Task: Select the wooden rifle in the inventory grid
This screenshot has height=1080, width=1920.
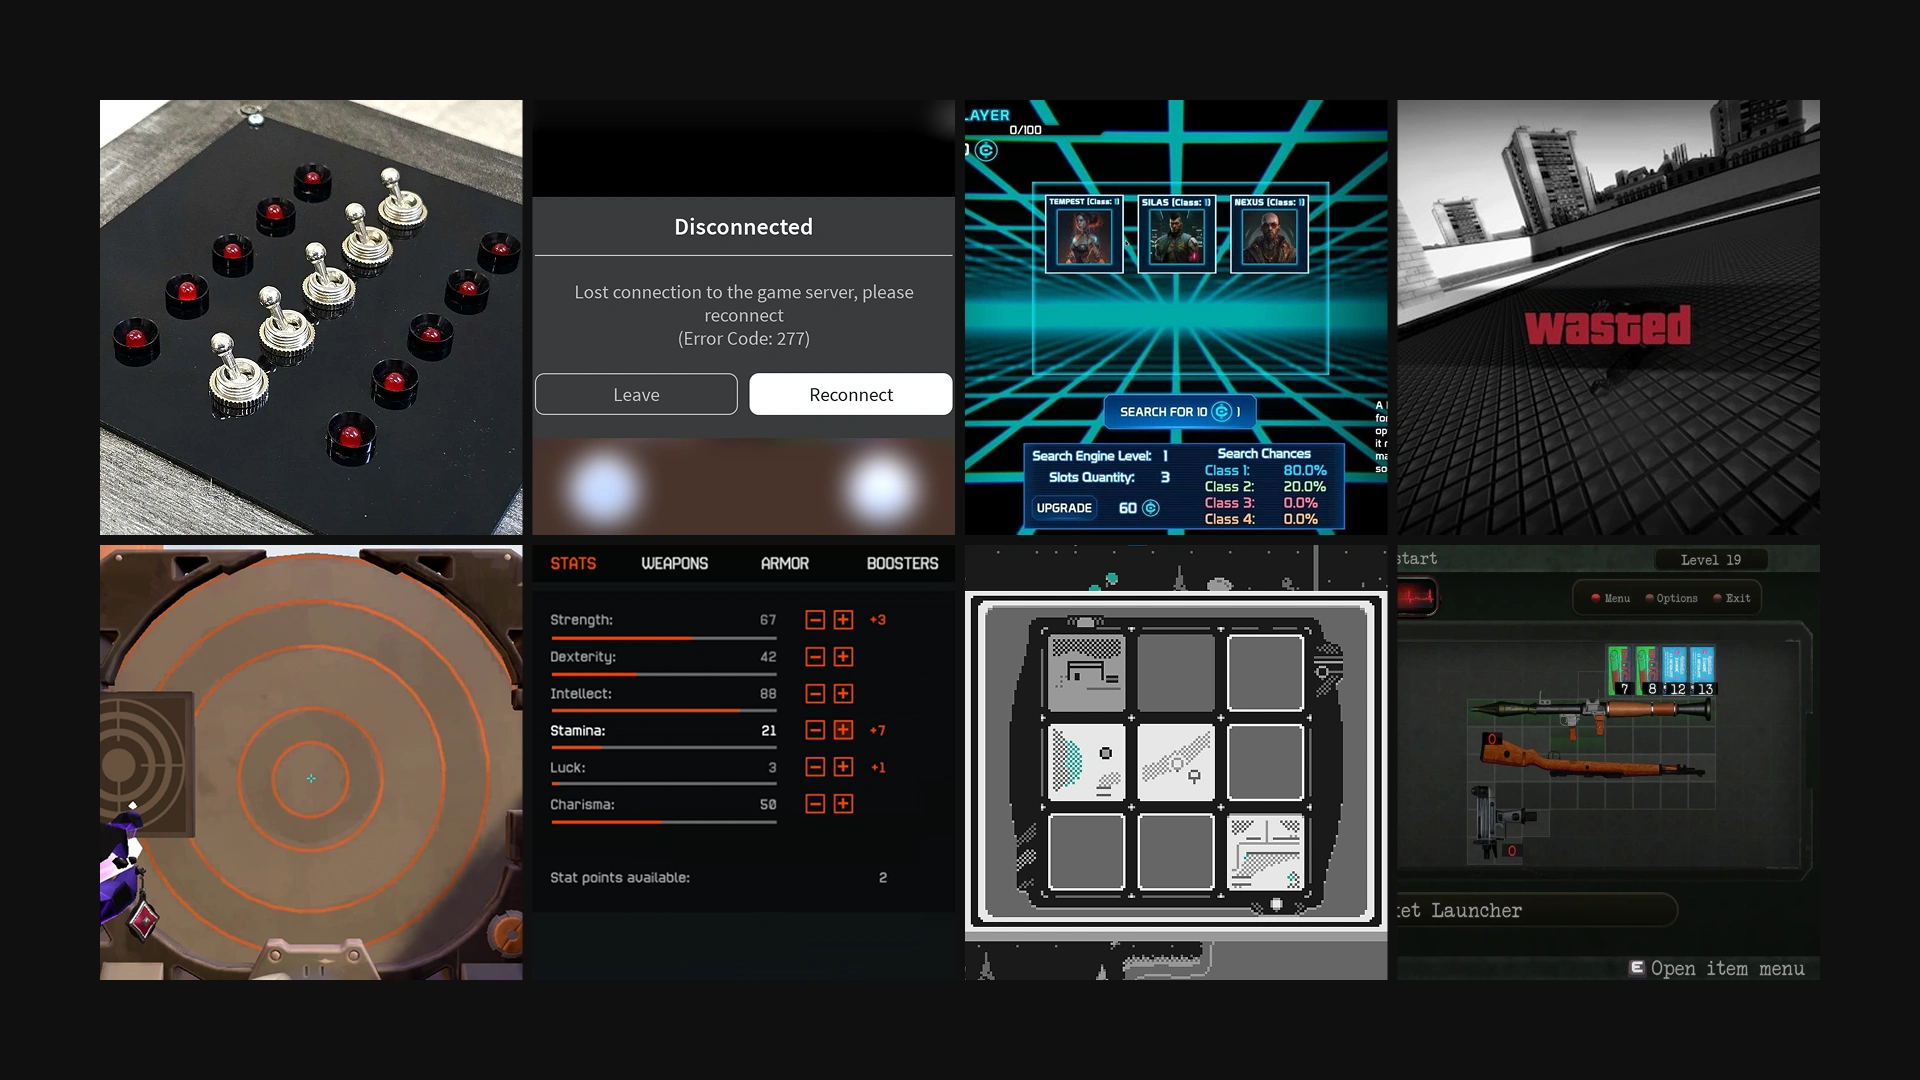Action: [1589, 761]
